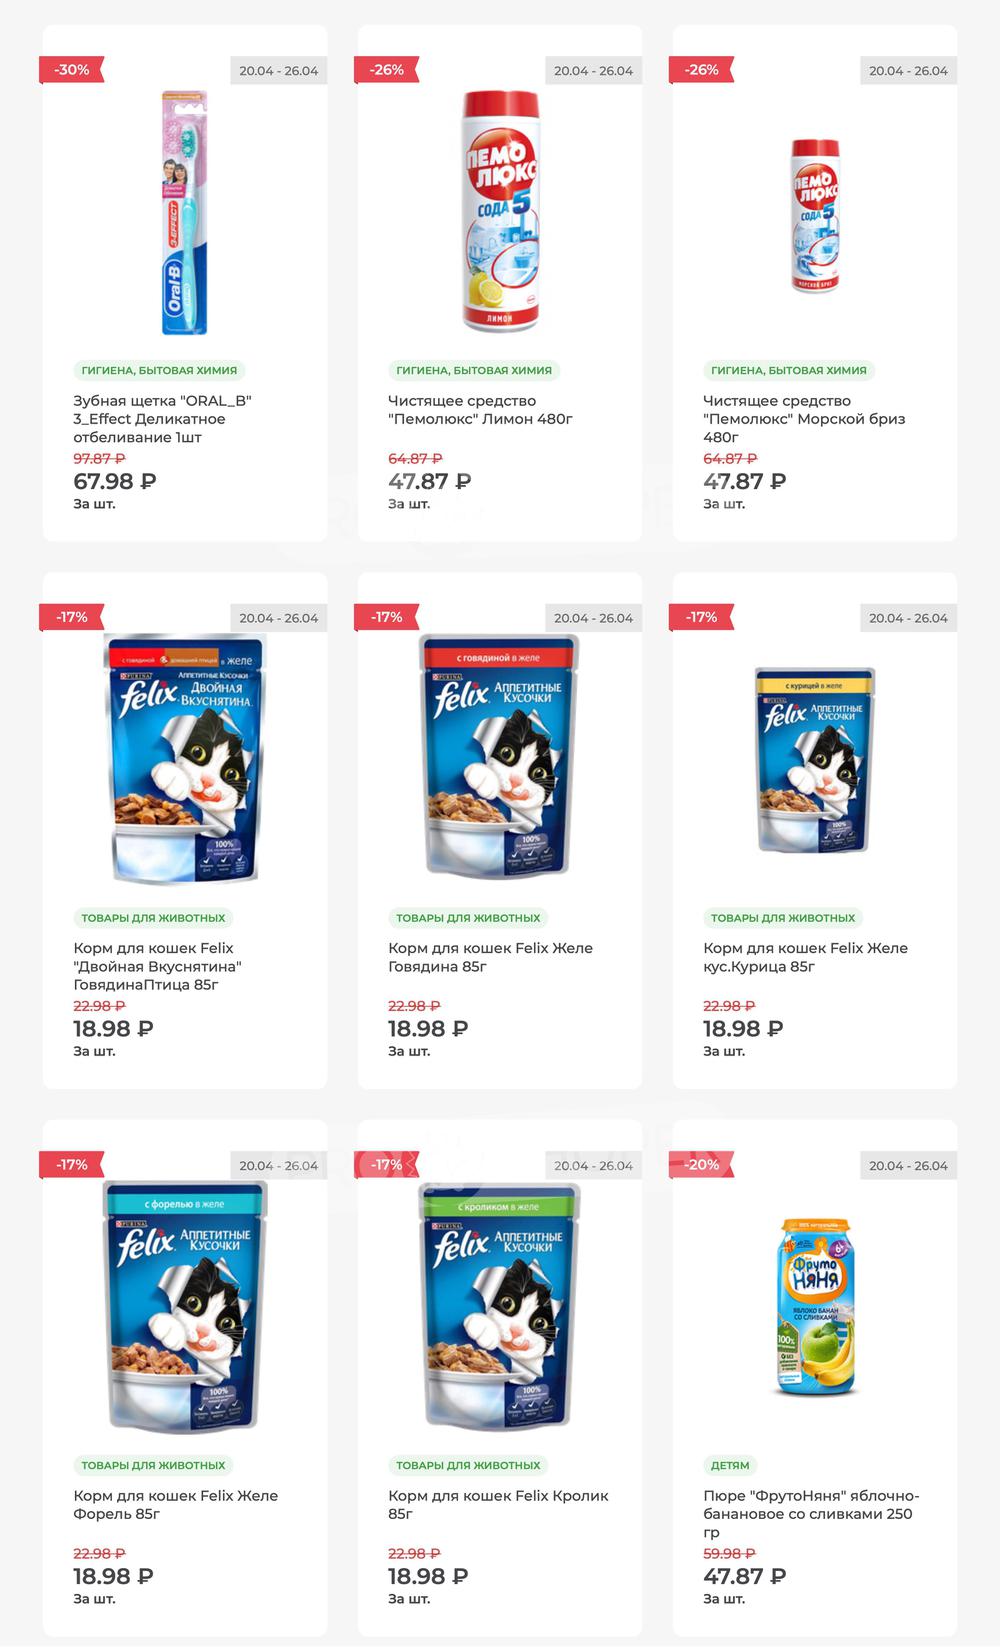Click the -30% discount badge

72,70
